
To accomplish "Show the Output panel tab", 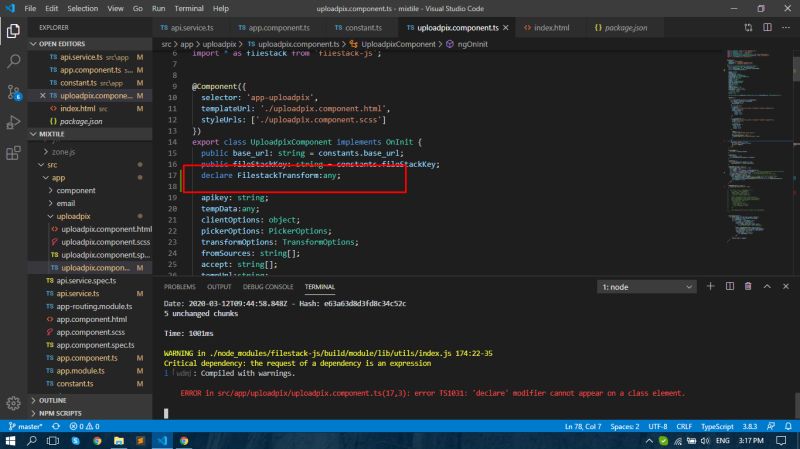I will [219, 287].
